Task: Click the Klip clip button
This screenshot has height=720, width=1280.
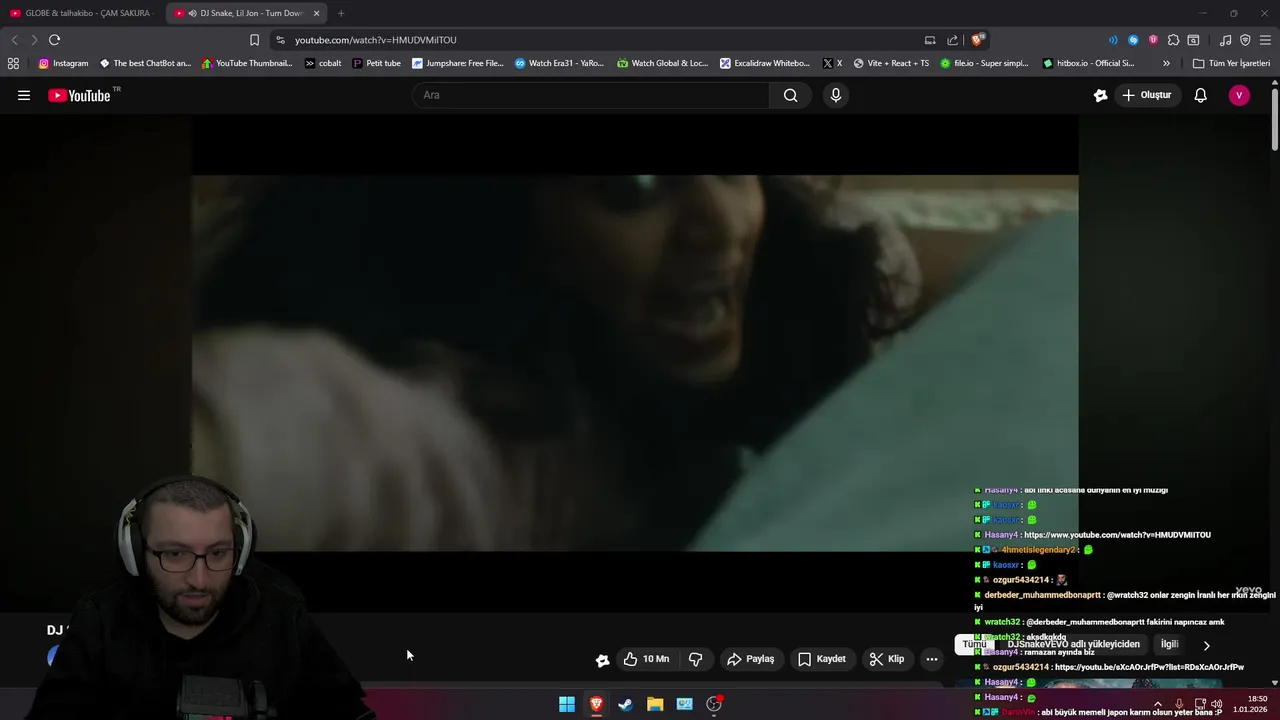Action: [x=887, y=659]
